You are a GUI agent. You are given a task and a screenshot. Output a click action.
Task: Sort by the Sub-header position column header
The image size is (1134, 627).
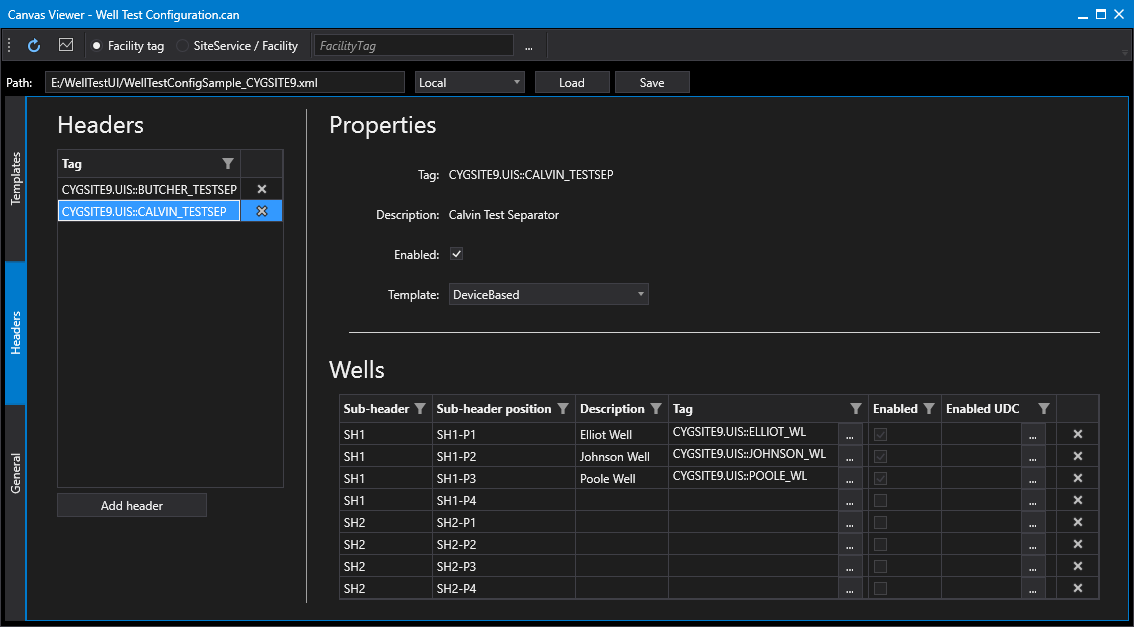[494, 409]
